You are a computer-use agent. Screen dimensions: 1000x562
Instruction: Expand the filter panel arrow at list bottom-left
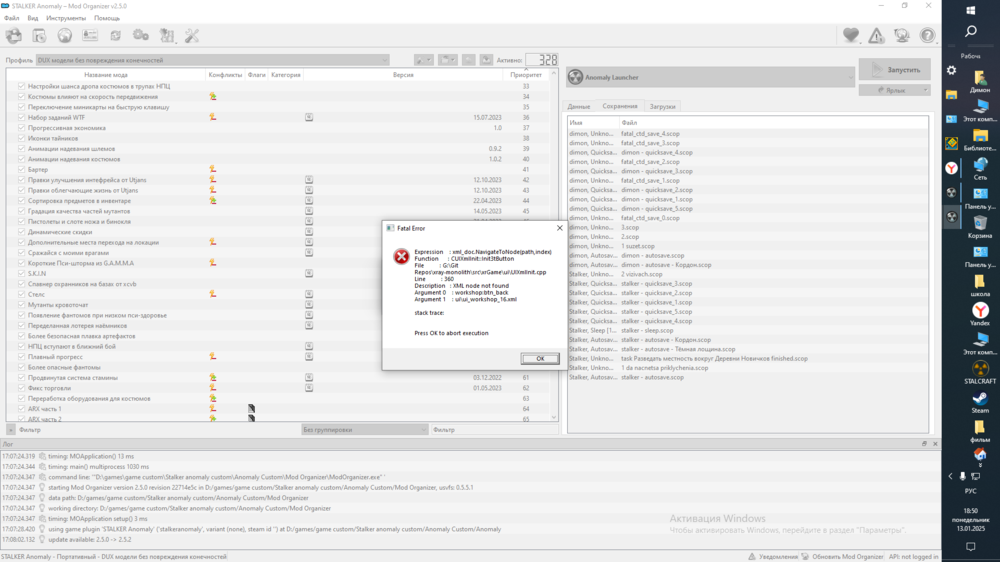(11, 429)
